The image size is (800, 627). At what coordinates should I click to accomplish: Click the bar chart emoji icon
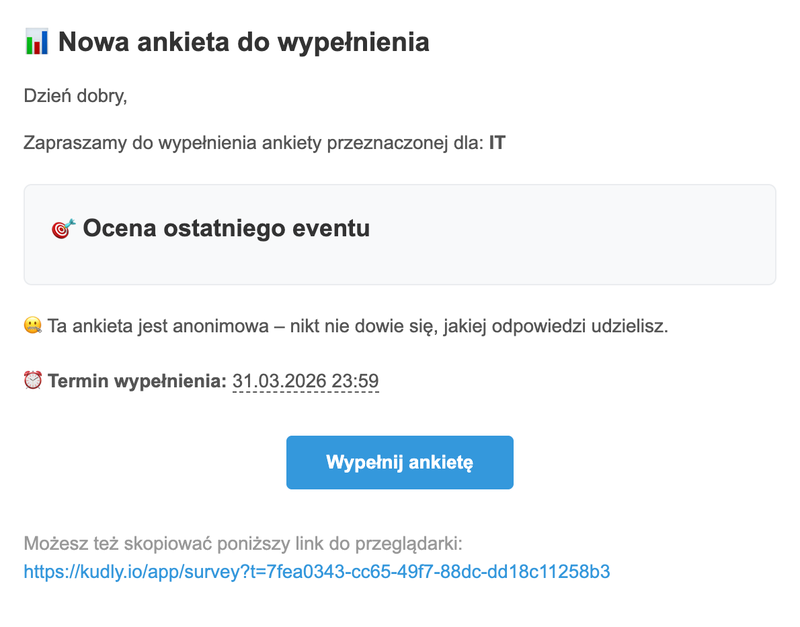click(x=36, y=42)
